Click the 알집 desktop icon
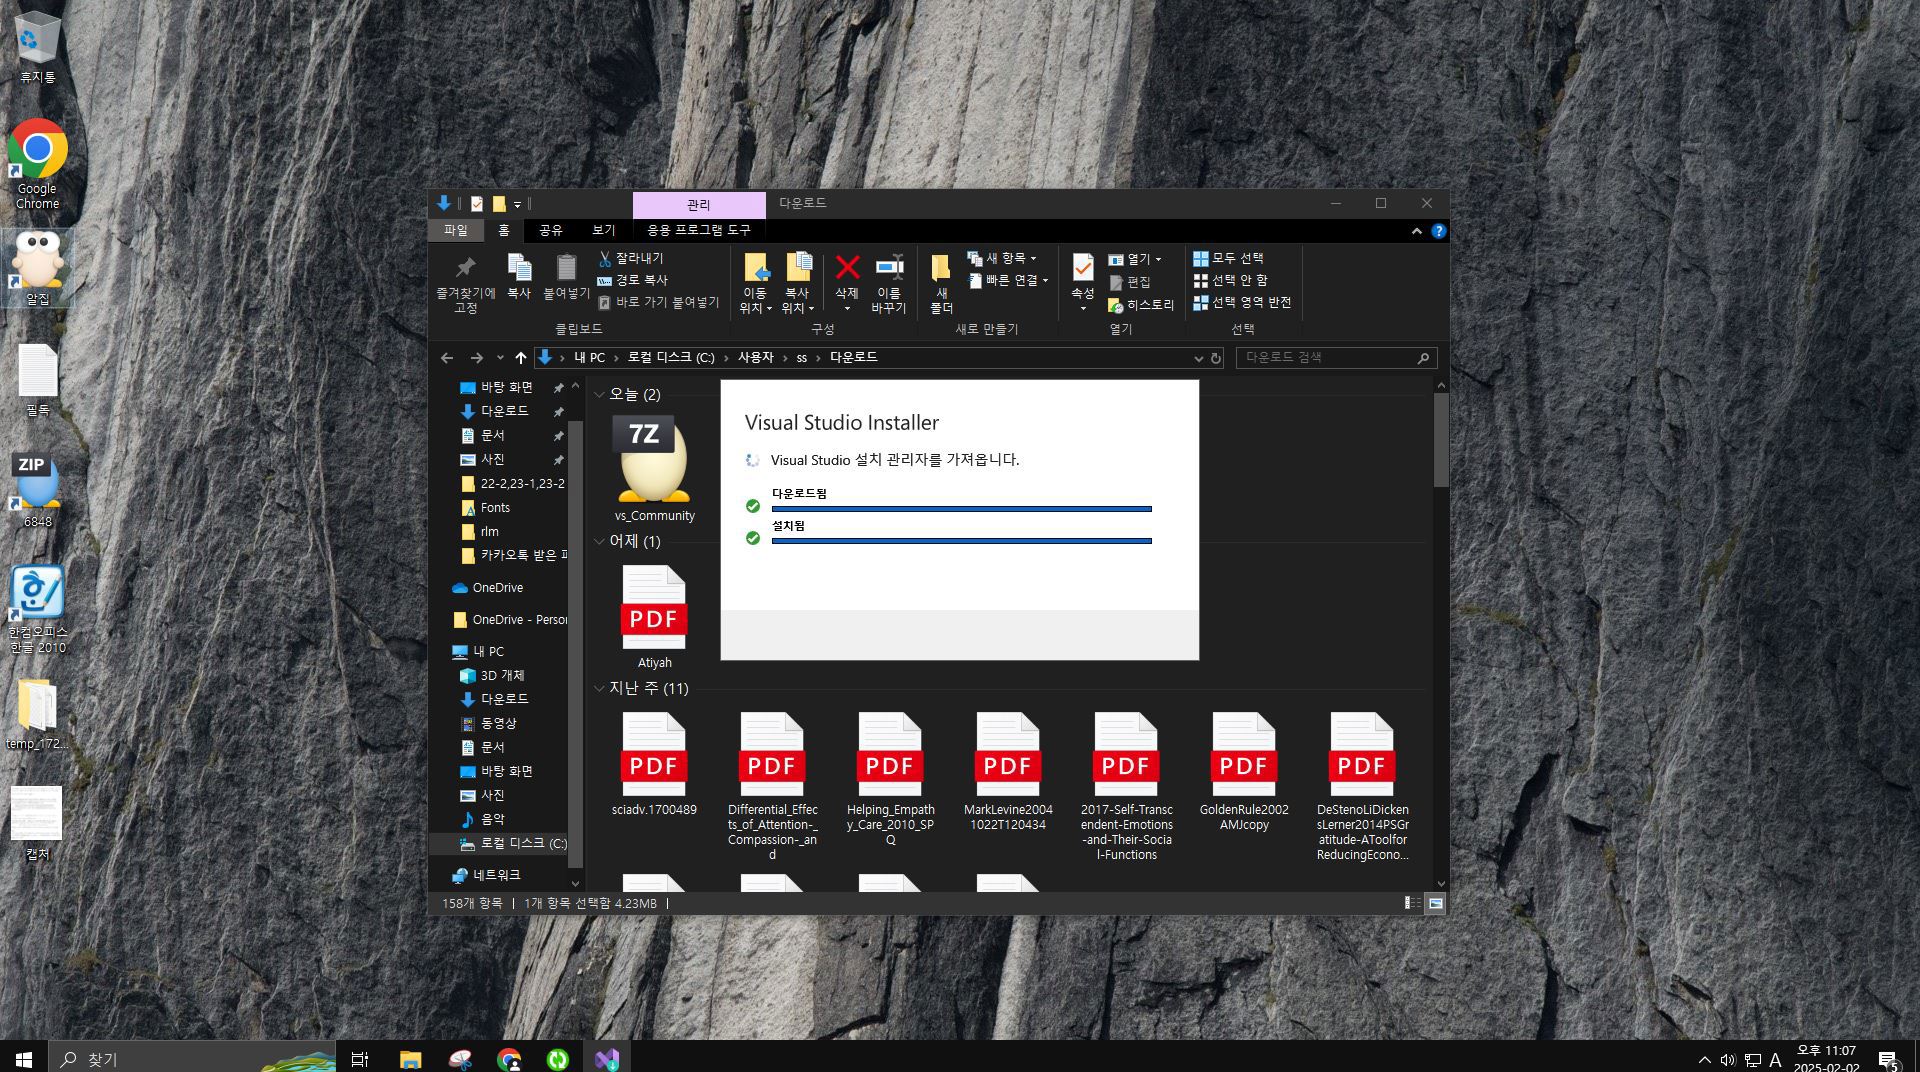1920x1072 pixels. 37,268
